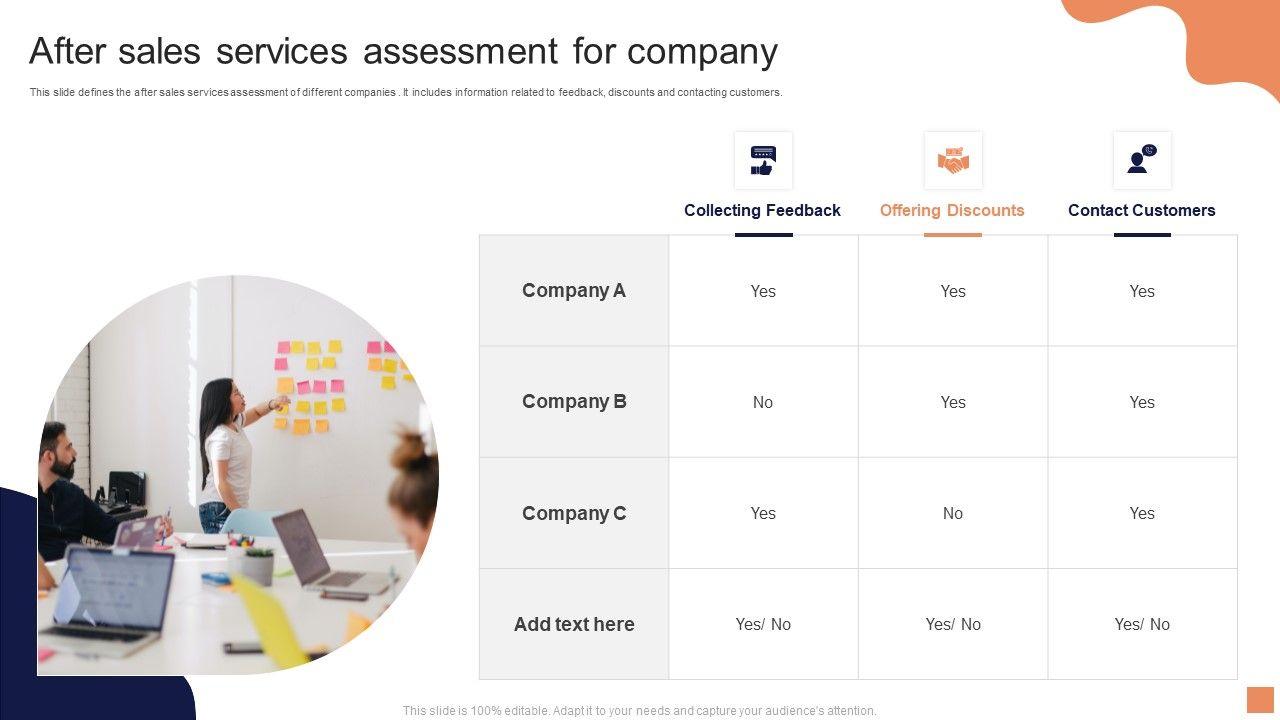
Task: Click the thumbs-up feedback chat icon
Action: click(763, 160)
